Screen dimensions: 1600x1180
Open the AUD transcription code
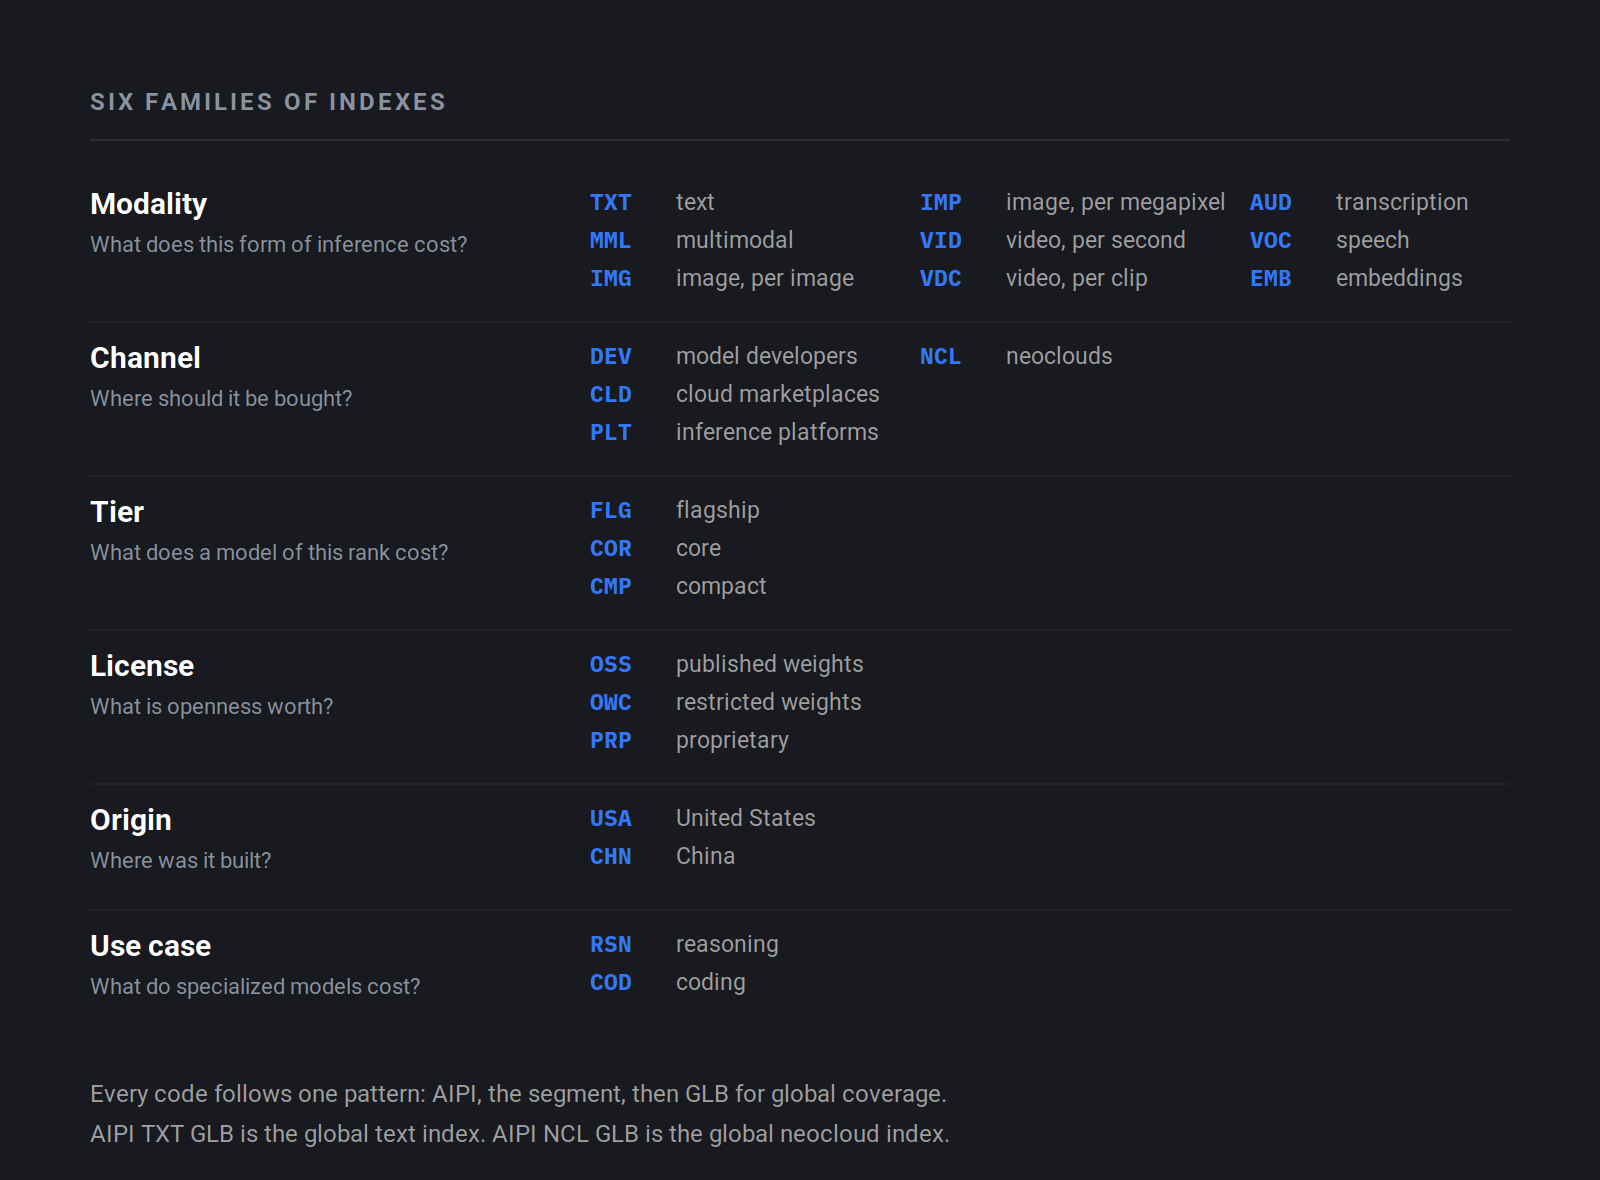pyautogui.click(x=1270, y=202)
